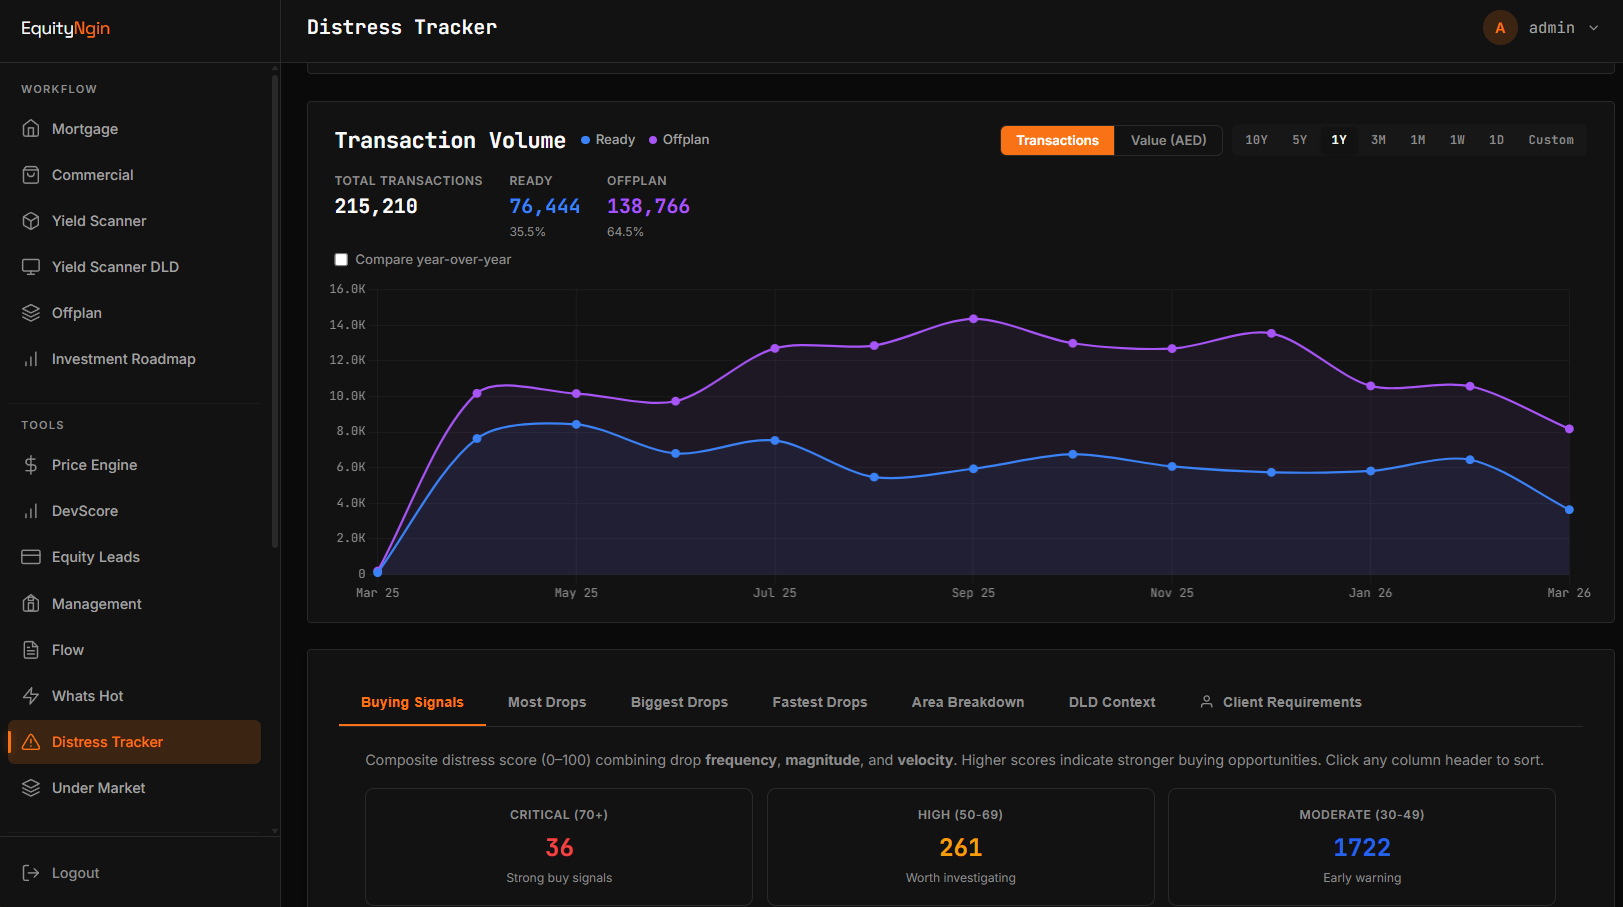
Task: Switch to the Most Drops tab
Action: (547, 702)
